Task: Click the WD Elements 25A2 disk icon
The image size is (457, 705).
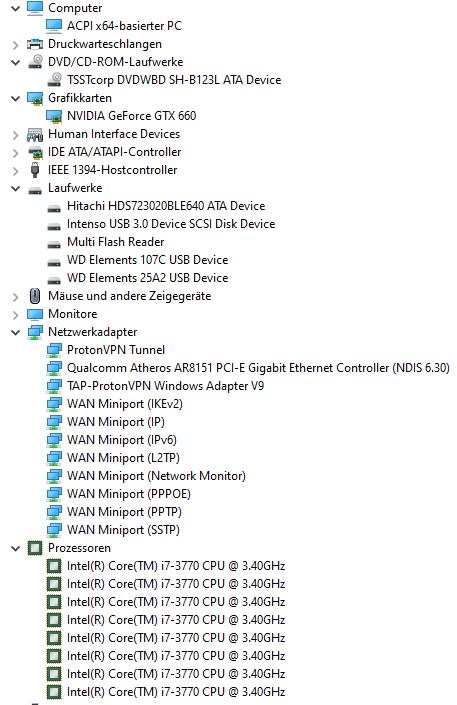Action: click(54, 280)
